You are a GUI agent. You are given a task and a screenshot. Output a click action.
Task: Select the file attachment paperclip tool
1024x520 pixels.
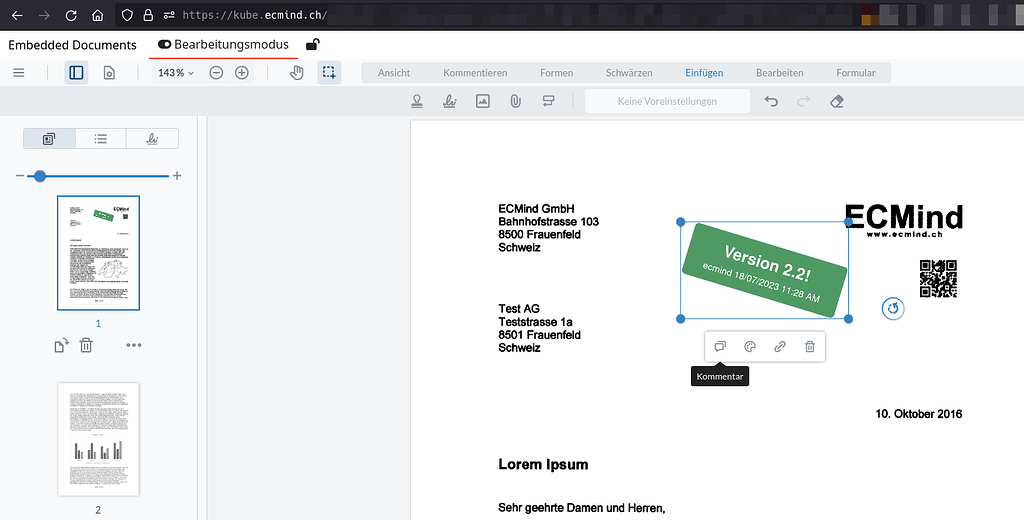click(x=515, y=101)
